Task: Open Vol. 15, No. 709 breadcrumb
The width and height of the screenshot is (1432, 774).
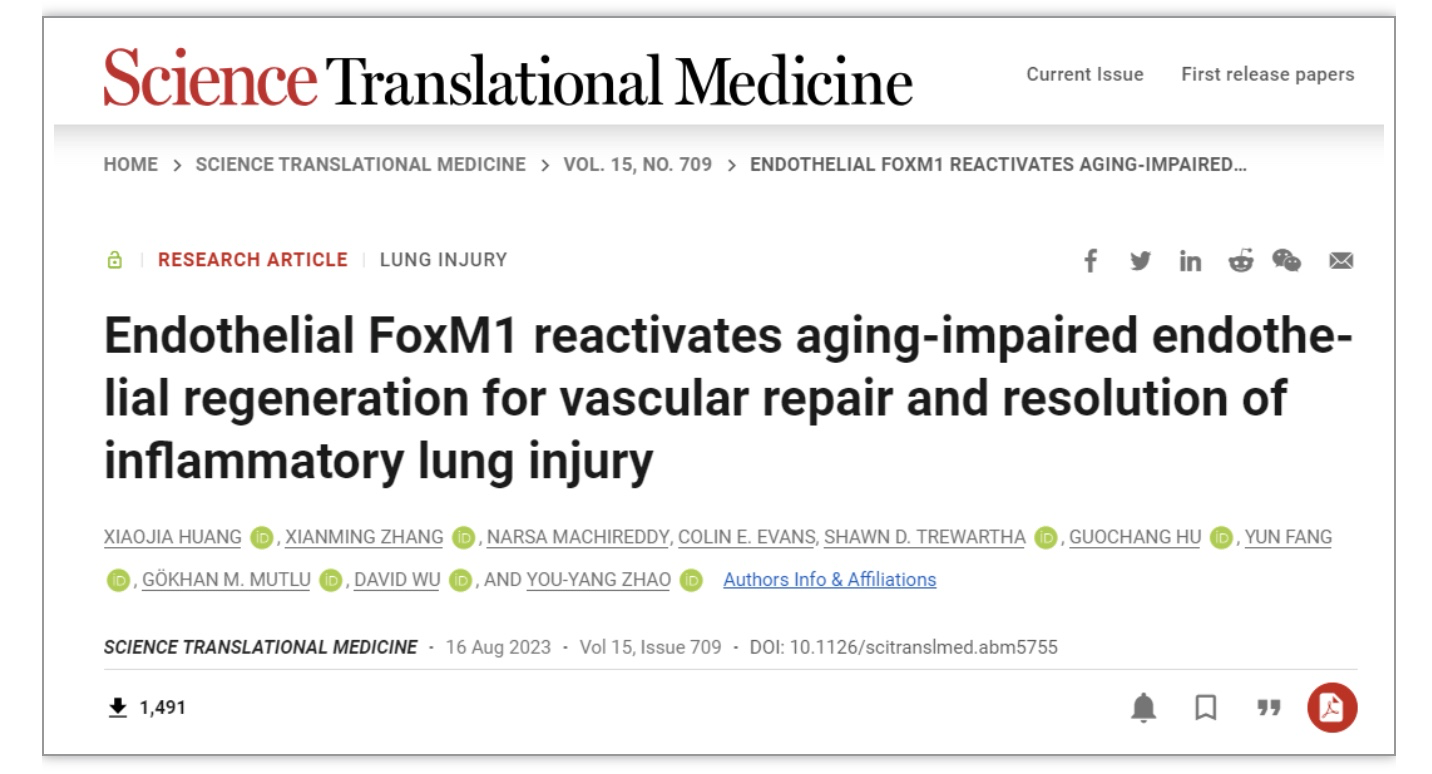Action: click(638, 166)
